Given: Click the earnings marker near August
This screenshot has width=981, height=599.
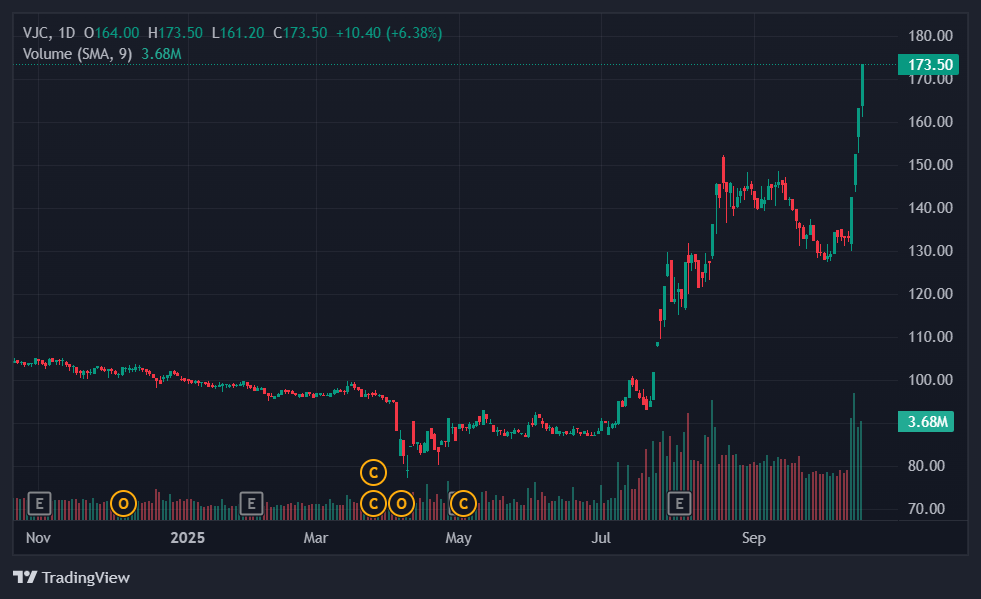Looking at the screenshot, I should pyautogui.click(x=680, y=503).
